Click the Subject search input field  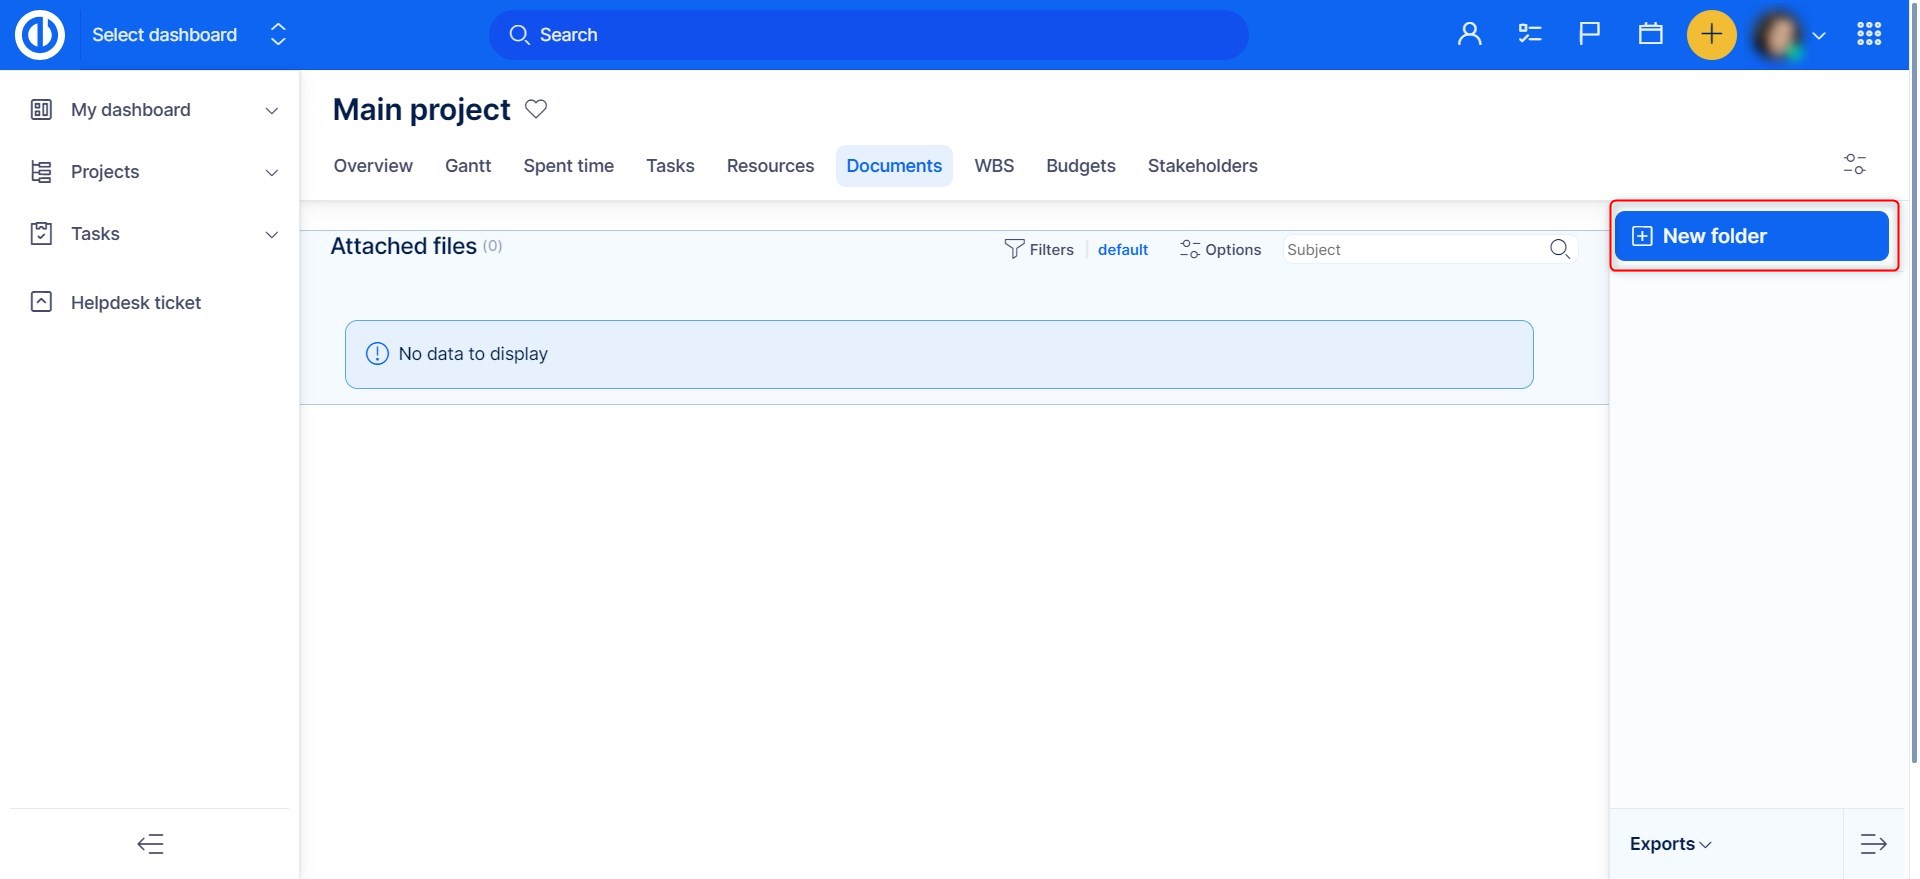(x=1412, y=250)
